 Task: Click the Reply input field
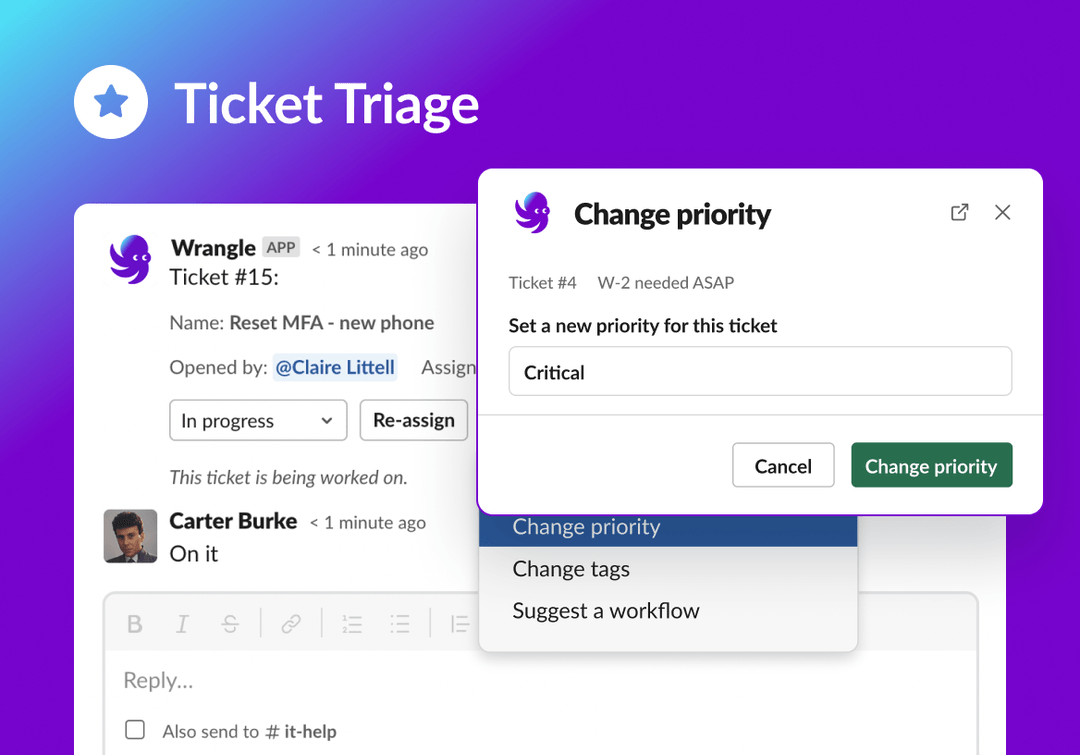tap(300, 681)
